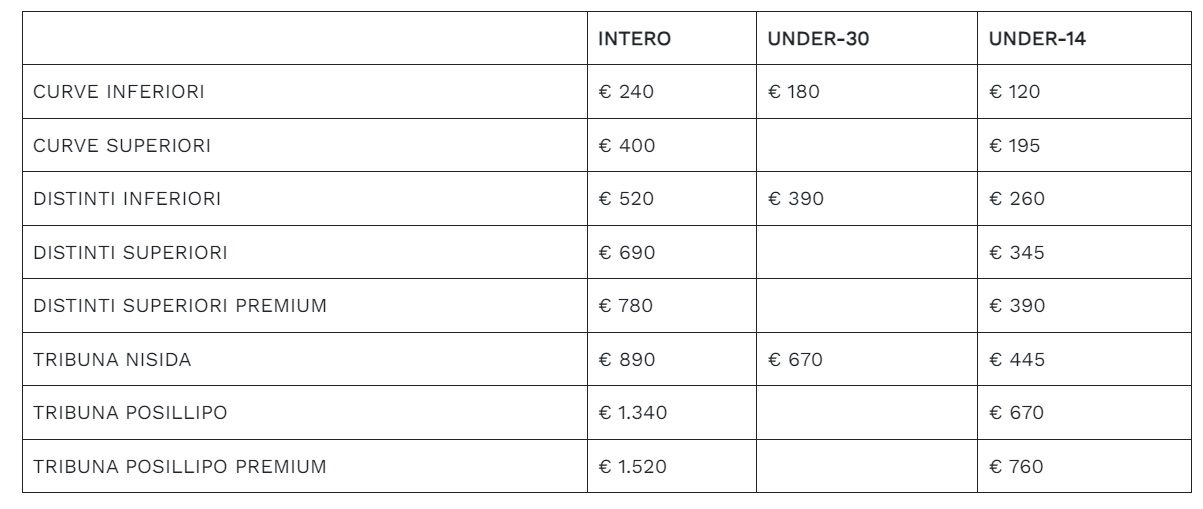Select the TRIBUNA NISIDA row label

[x=112, y=360]
